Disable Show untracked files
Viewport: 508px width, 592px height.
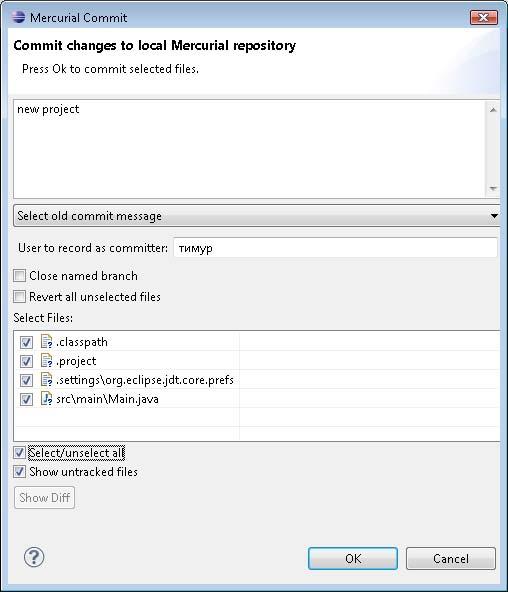coord(20,472)
